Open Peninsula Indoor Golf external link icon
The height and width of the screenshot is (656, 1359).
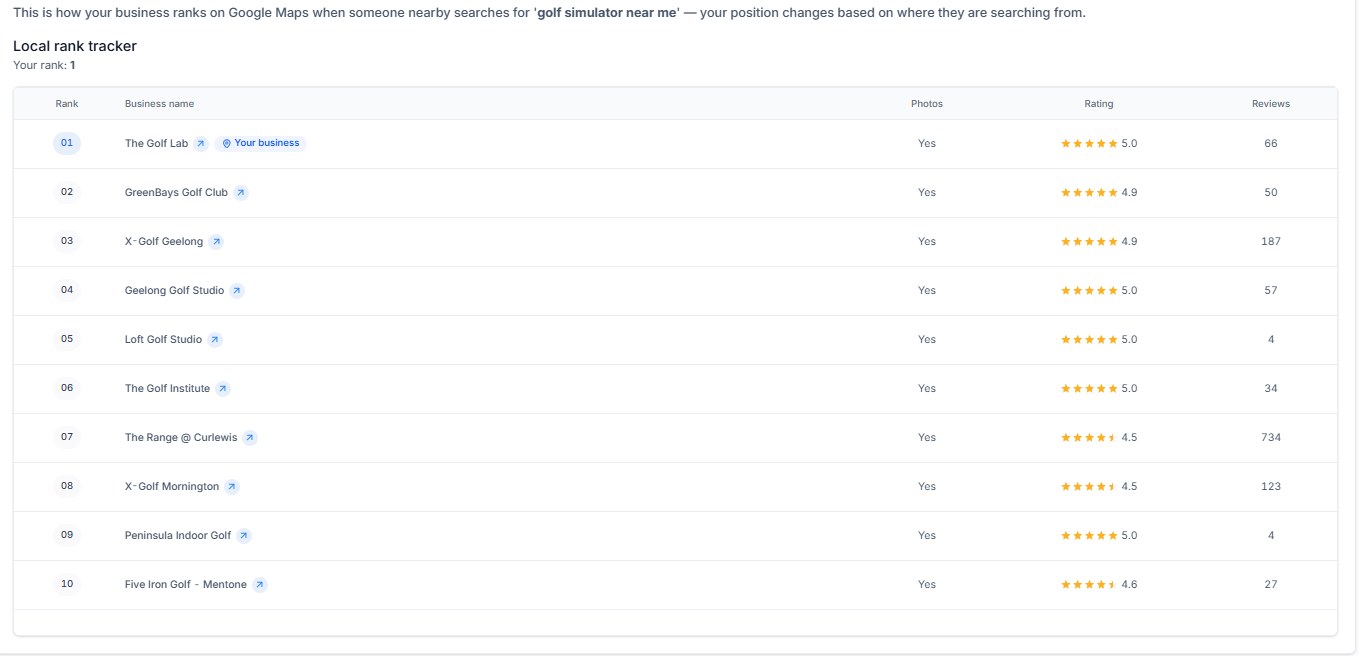click(244, 535)
